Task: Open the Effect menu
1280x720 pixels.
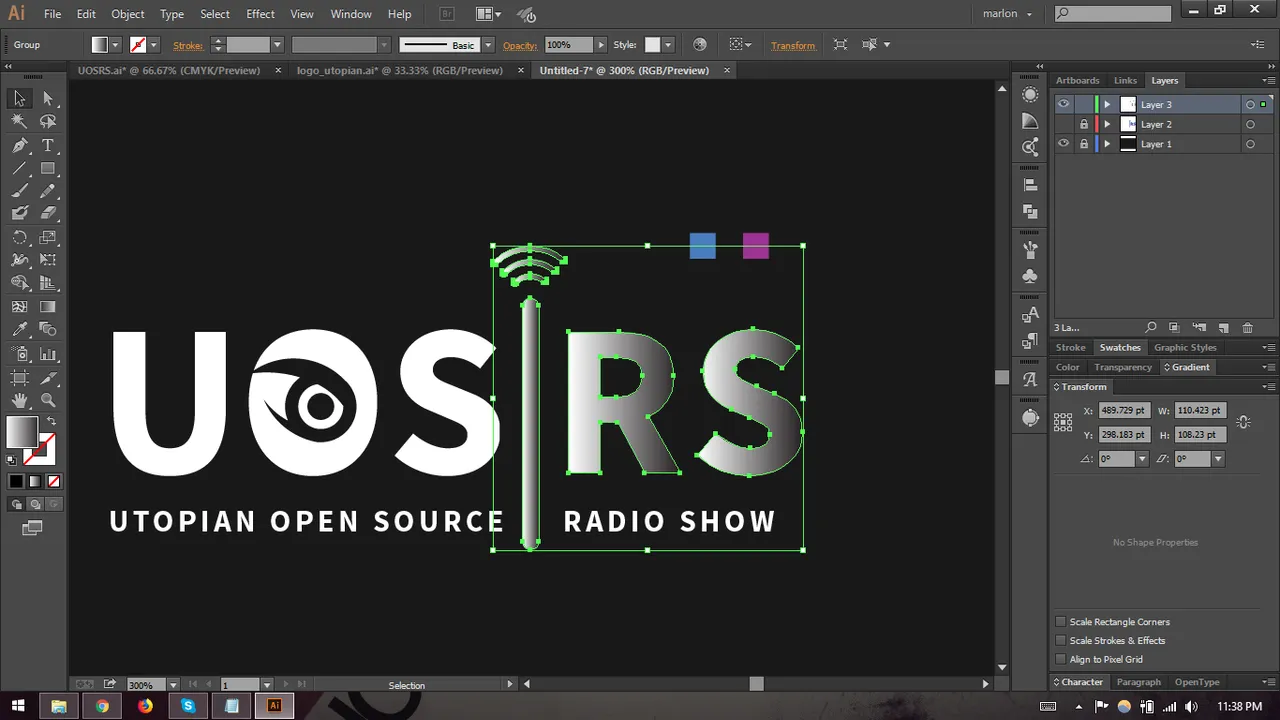Action: [260, 14]
